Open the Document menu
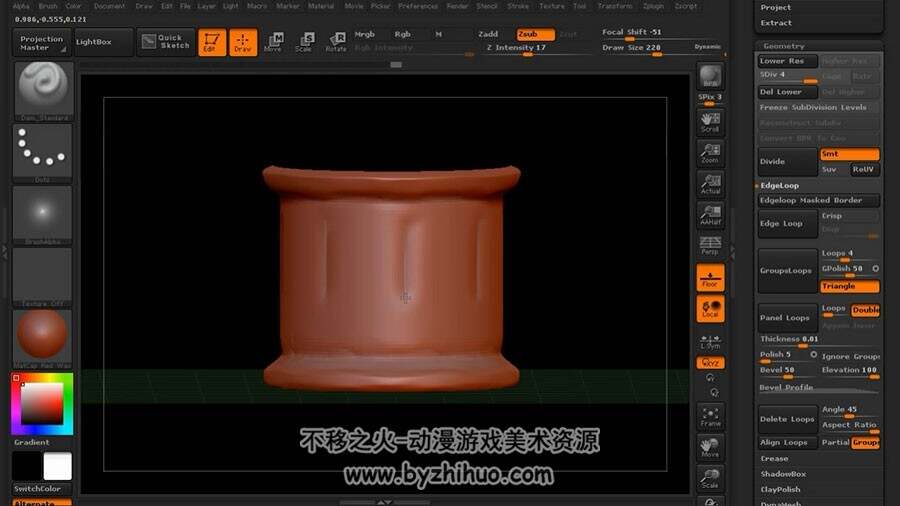 tap(109, 6)
